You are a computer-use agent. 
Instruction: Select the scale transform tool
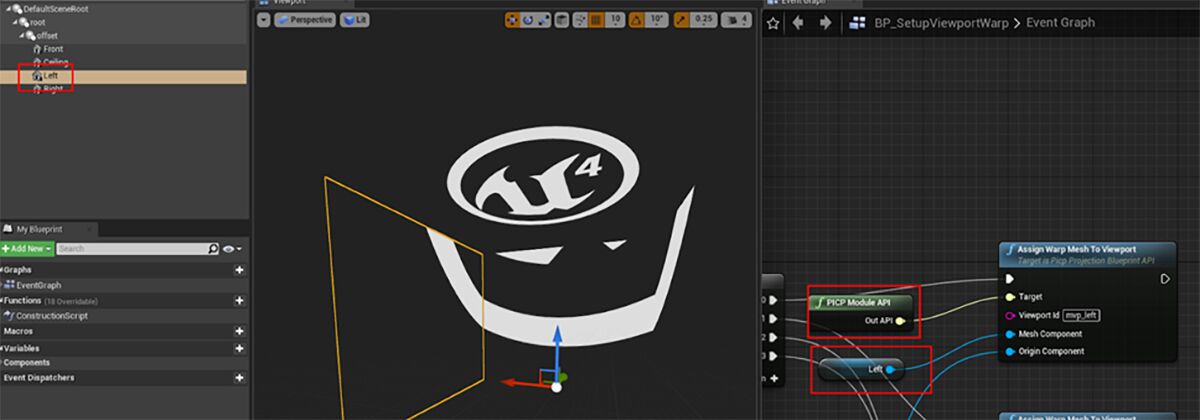(x=543, y=20)
